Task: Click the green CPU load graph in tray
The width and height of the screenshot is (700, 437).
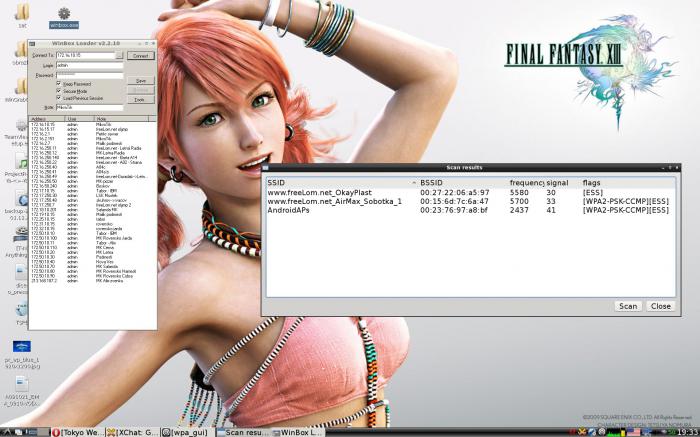Action: [x=613, y=432]
